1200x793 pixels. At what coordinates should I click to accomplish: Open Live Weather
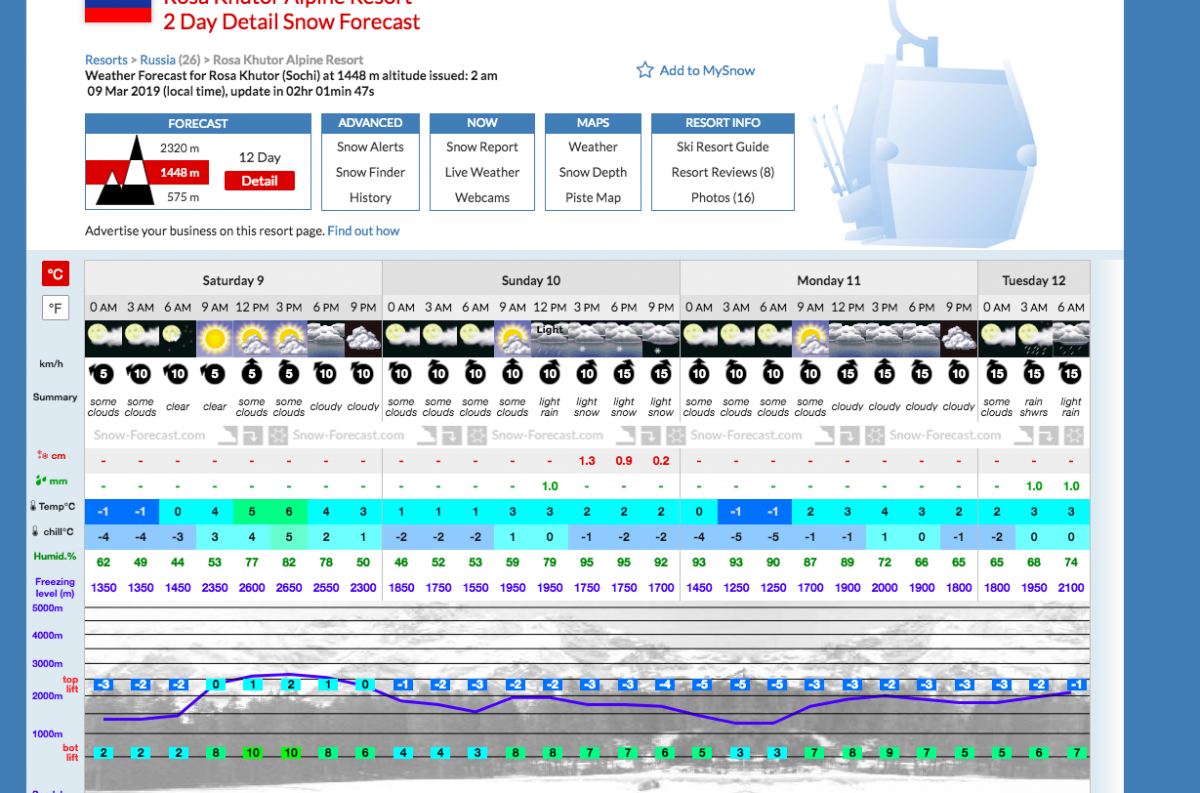point(482,172)
